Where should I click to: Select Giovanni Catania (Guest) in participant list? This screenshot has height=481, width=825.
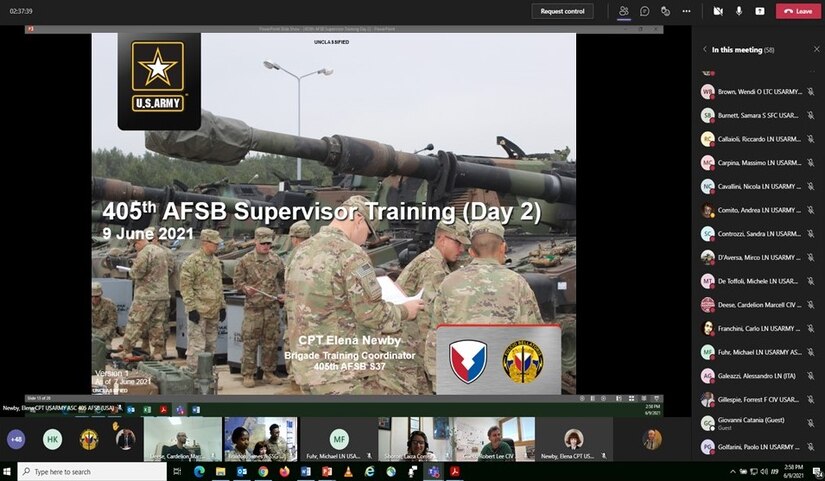pyautogui.click(x=755, y=423)
